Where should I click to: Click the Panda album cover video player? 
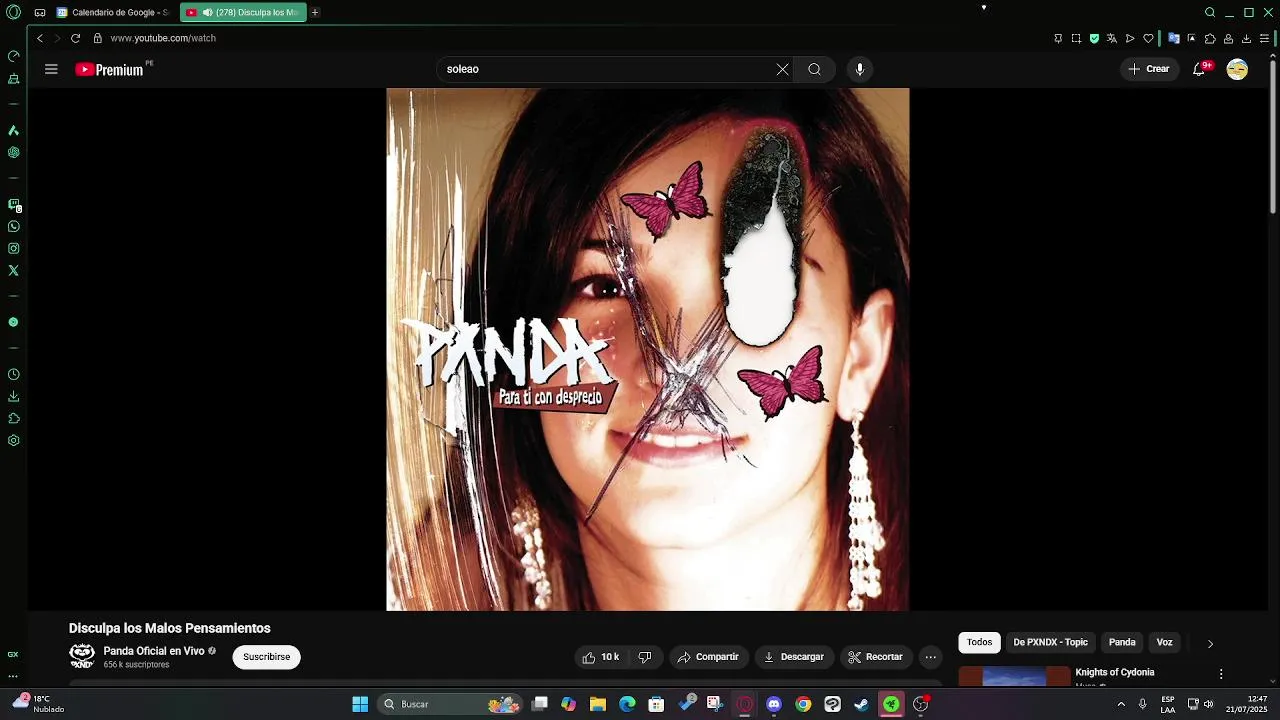pyautogui.click(x=648, y=349)
